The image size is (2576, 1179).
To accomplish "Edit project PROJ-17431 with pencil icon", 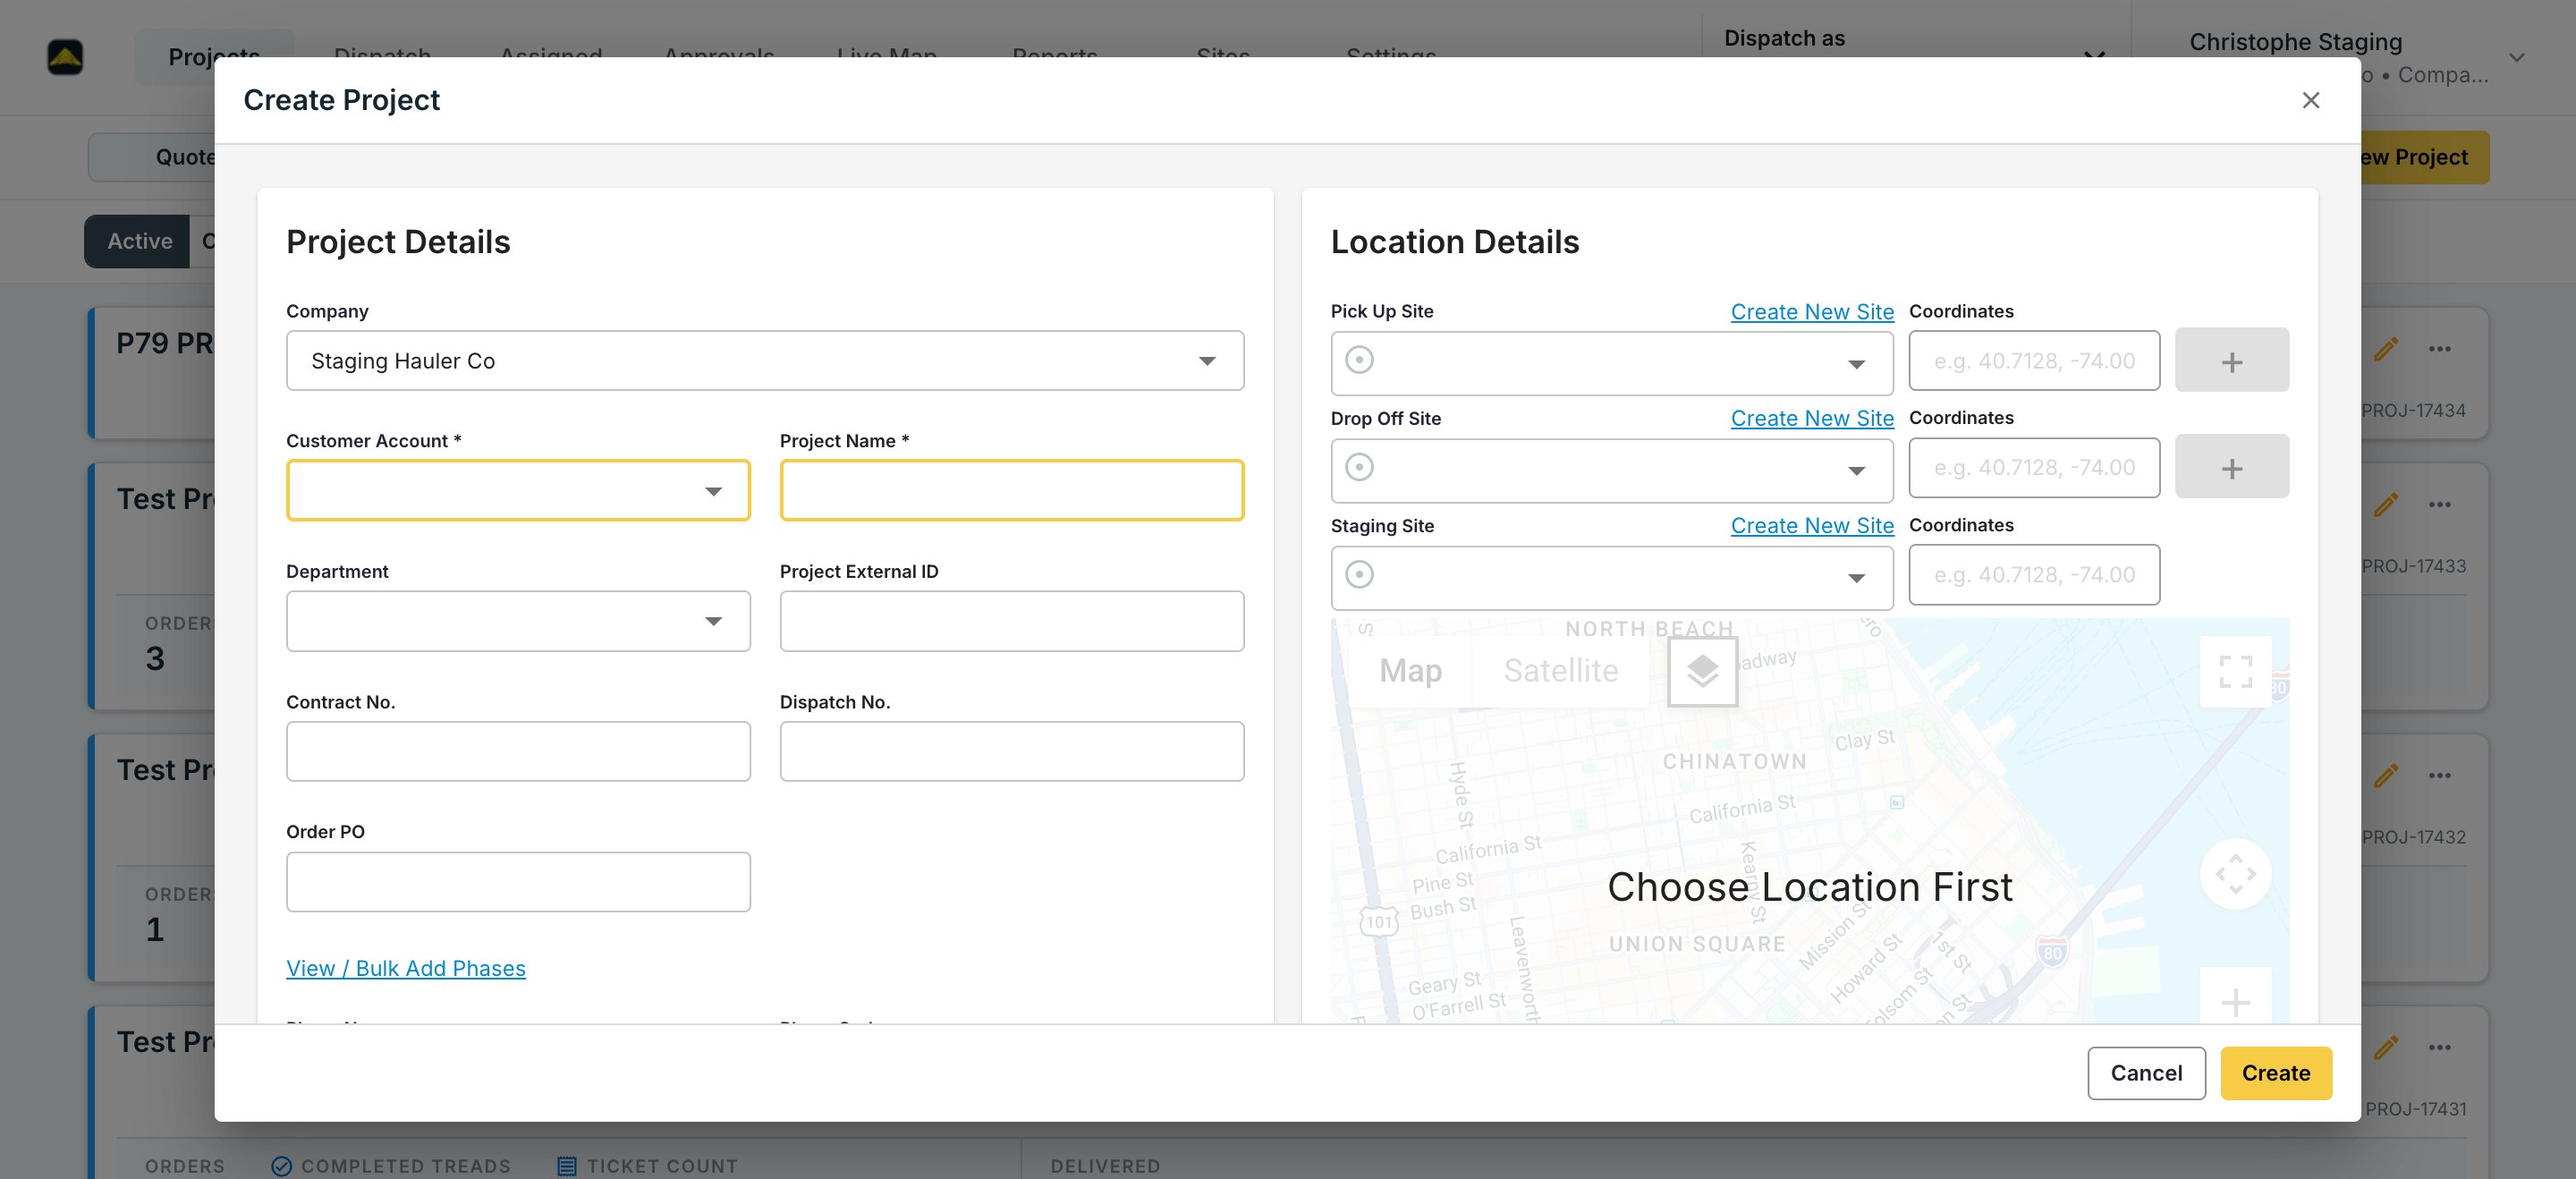I will 2385,1047.
